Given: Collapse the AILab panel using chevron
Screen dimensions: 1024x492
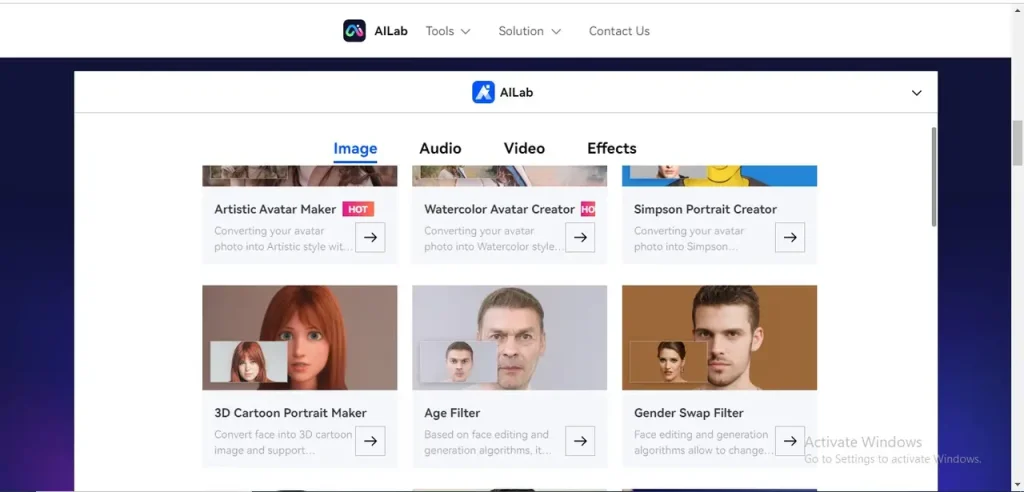Looking at the screenshot, I should pos(917,93).
